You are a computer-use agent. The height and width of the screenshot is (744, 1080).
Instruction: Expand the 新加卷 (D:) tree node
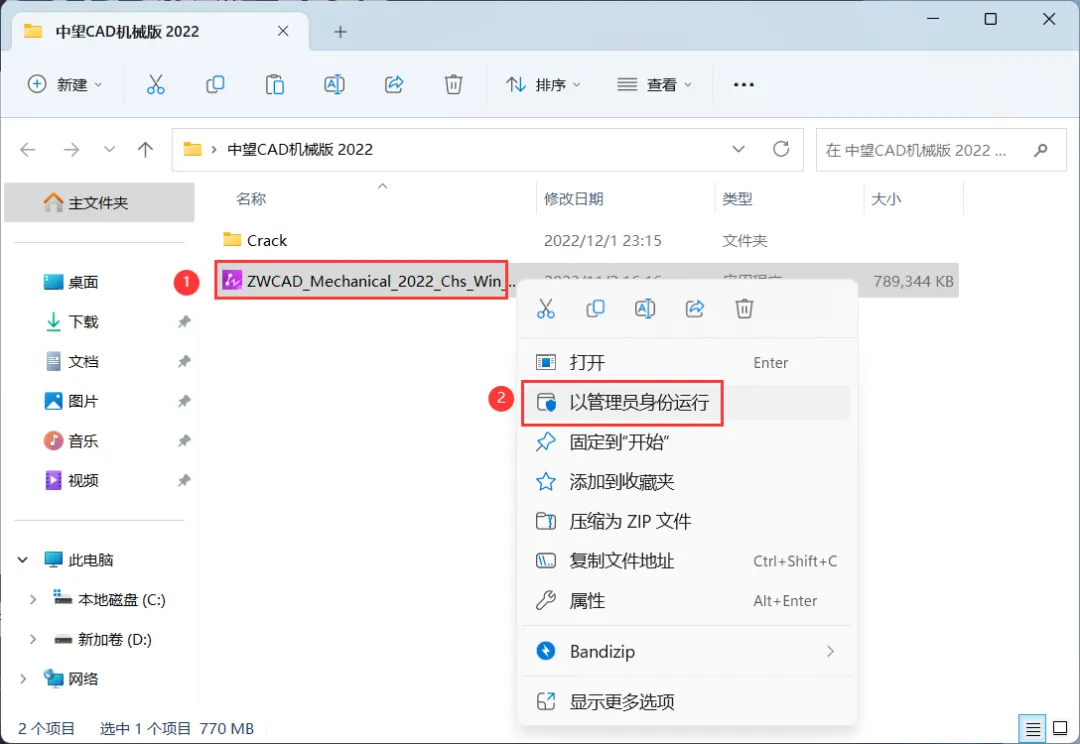click(32, 640)
